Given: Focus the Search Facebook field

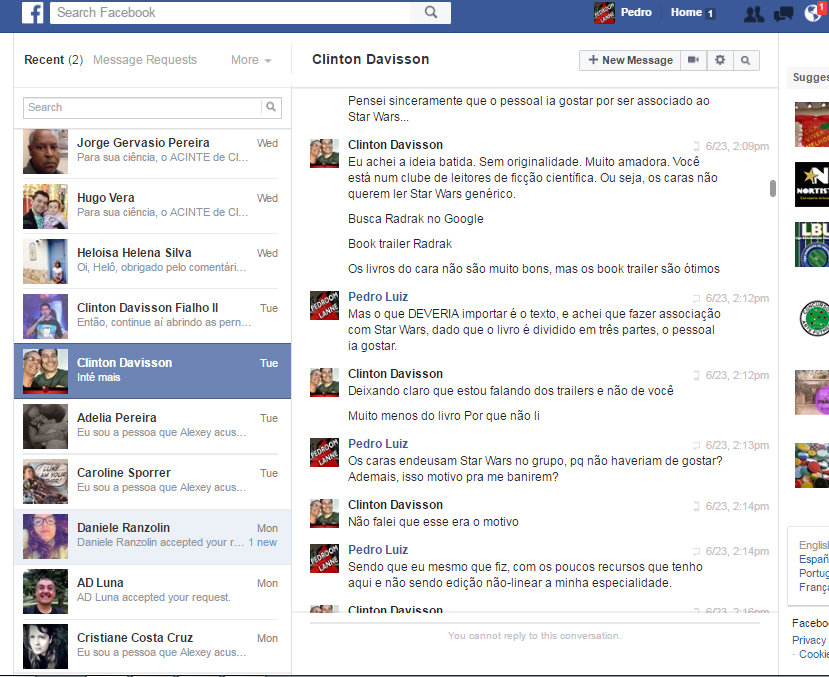Looking at the screenshot, I should click(231, 13).
